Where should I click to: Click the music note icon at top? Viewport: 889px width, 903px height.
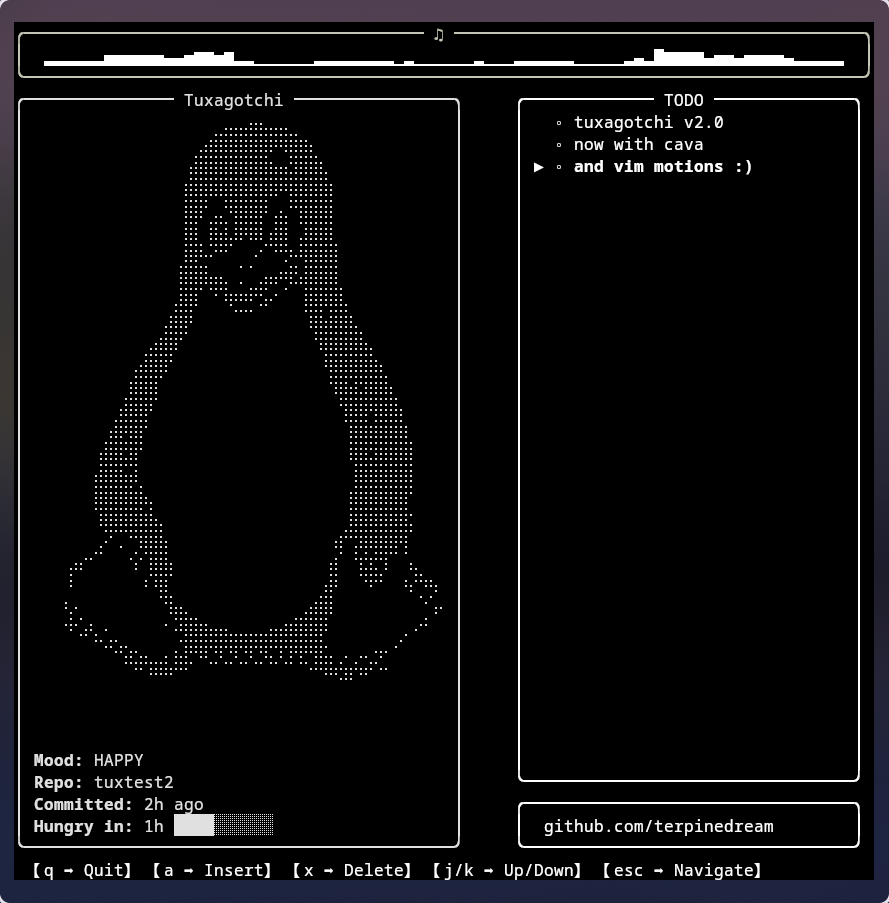[x=439, y=35]
